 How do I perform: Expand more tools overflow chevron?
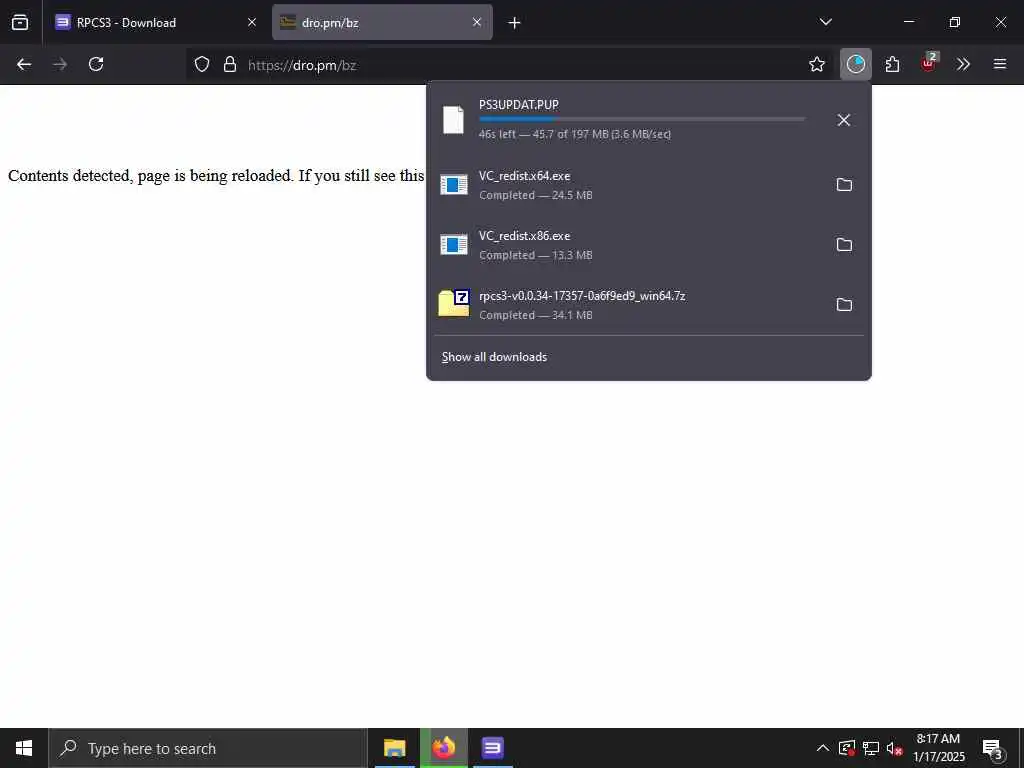coord(963,64)
